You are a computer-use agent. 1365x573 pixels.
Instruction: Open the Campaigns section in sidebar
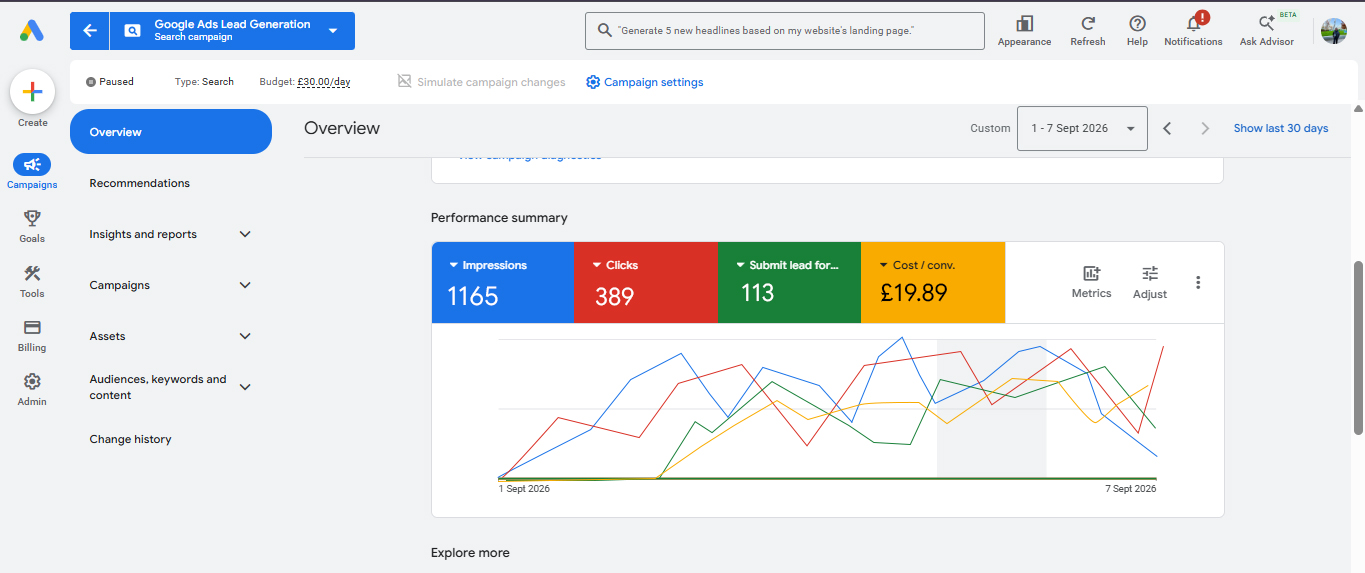(x=32, y=171)
